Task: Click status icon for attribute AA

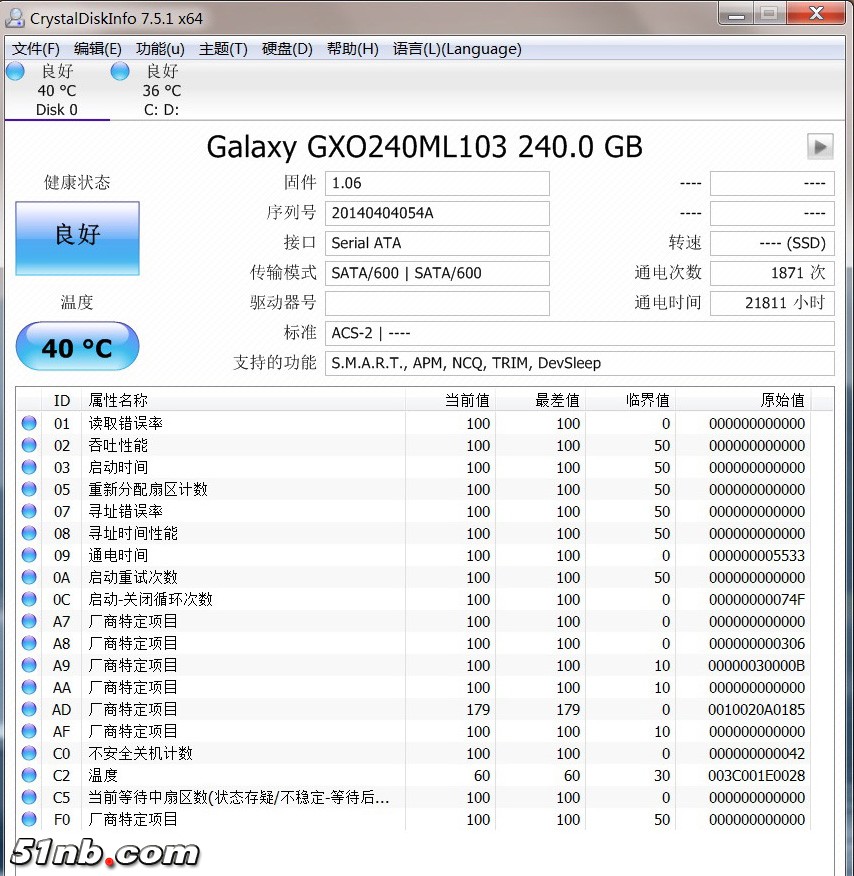Action: pyautogui.click(x=29, y=687)
